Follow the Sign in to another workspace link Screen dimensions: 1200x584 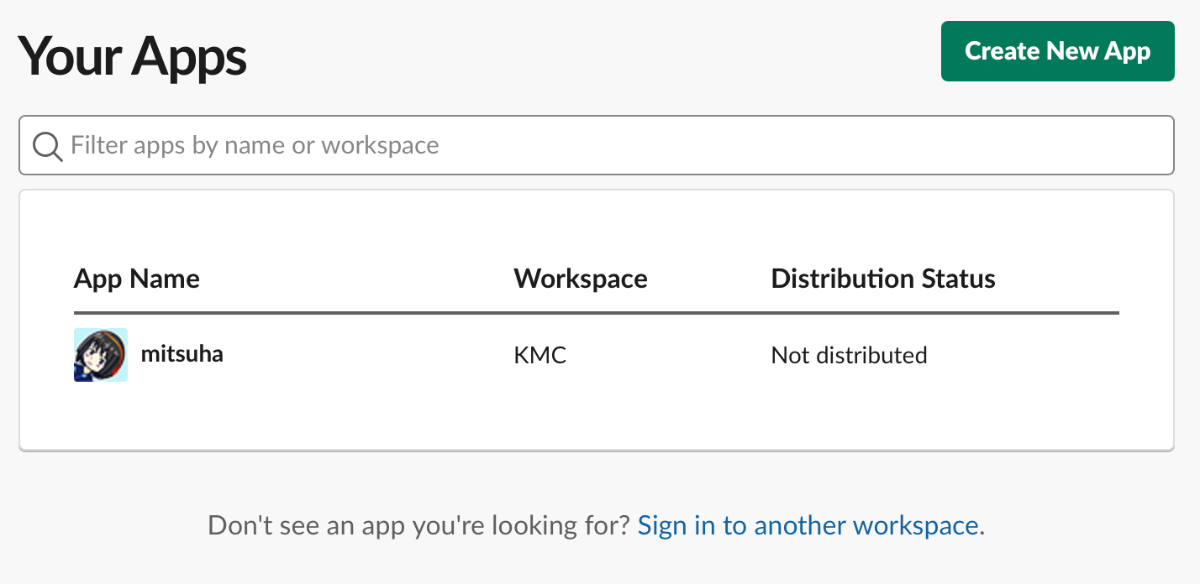tap(808, 525)
